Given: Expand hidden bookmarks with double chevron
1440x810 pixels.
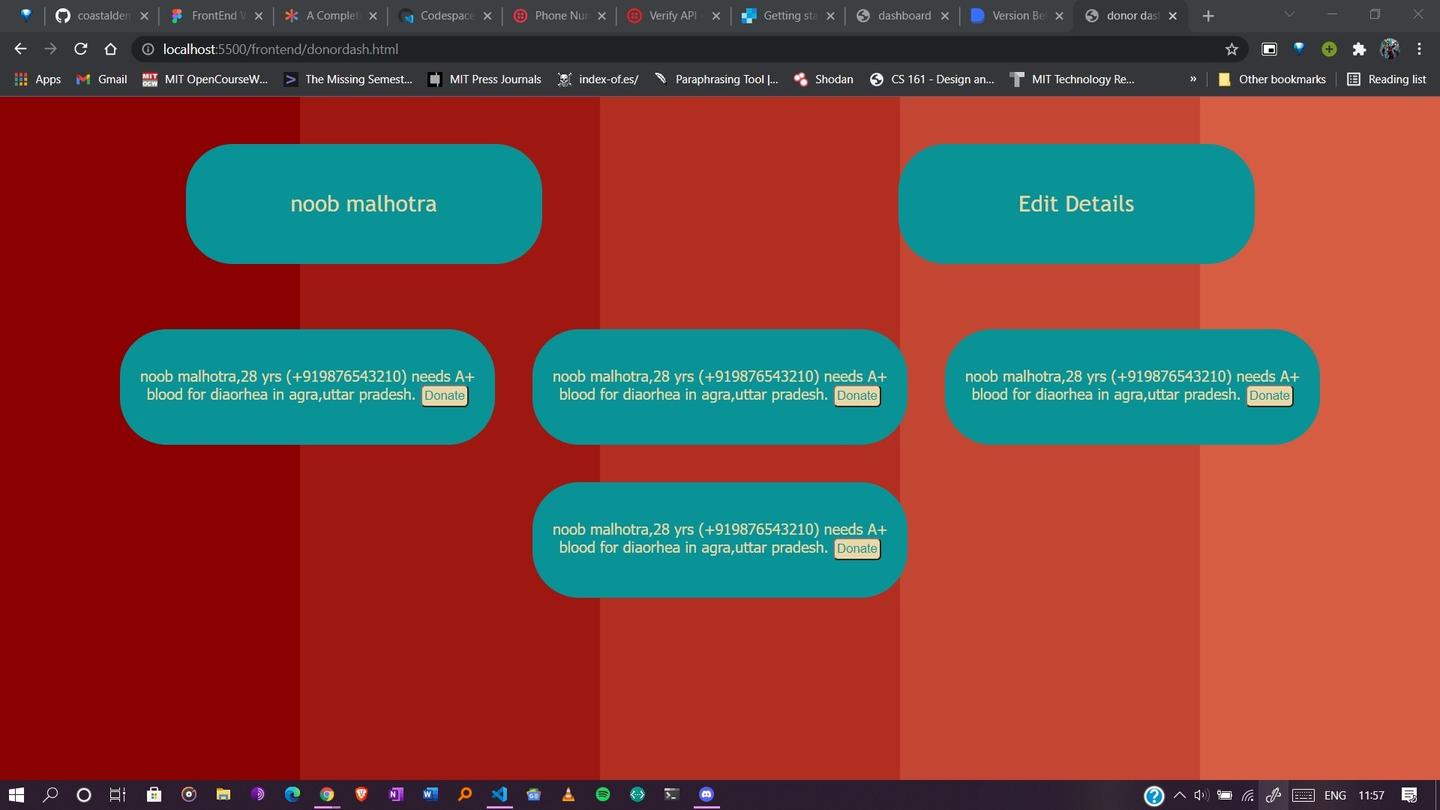Looking at the screenshot, I should click(1193, 79).
